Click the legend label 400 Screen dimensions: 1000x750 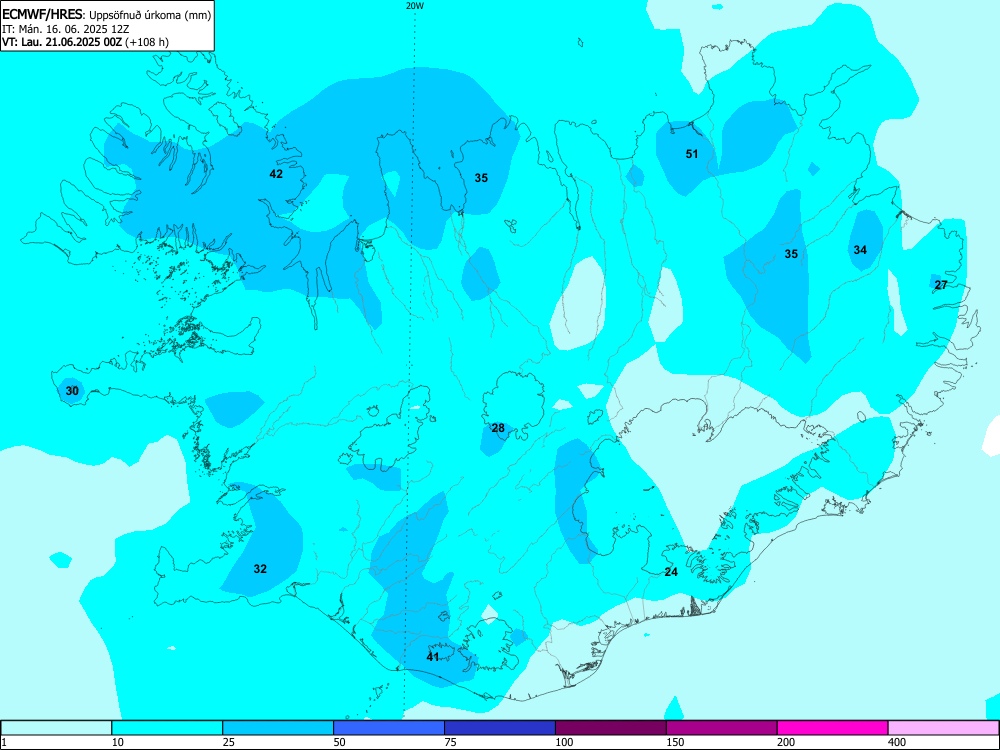pos(897,742)
